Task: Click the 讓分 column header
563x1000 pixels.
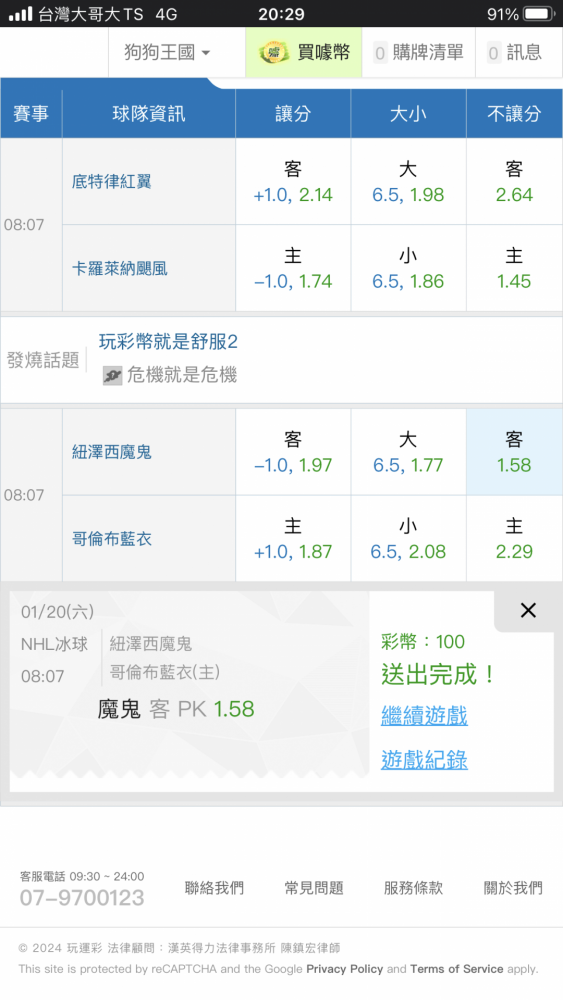Action: [x=293, y=114]
